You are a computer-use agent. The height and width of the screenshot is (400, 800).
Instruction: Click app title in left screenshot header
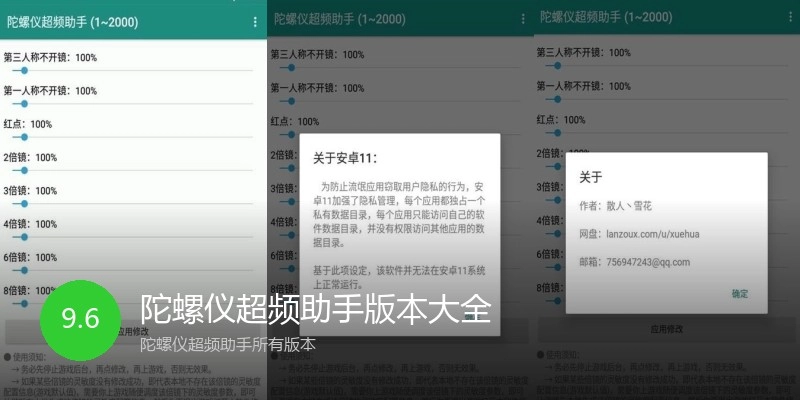[x=72, y=22]
